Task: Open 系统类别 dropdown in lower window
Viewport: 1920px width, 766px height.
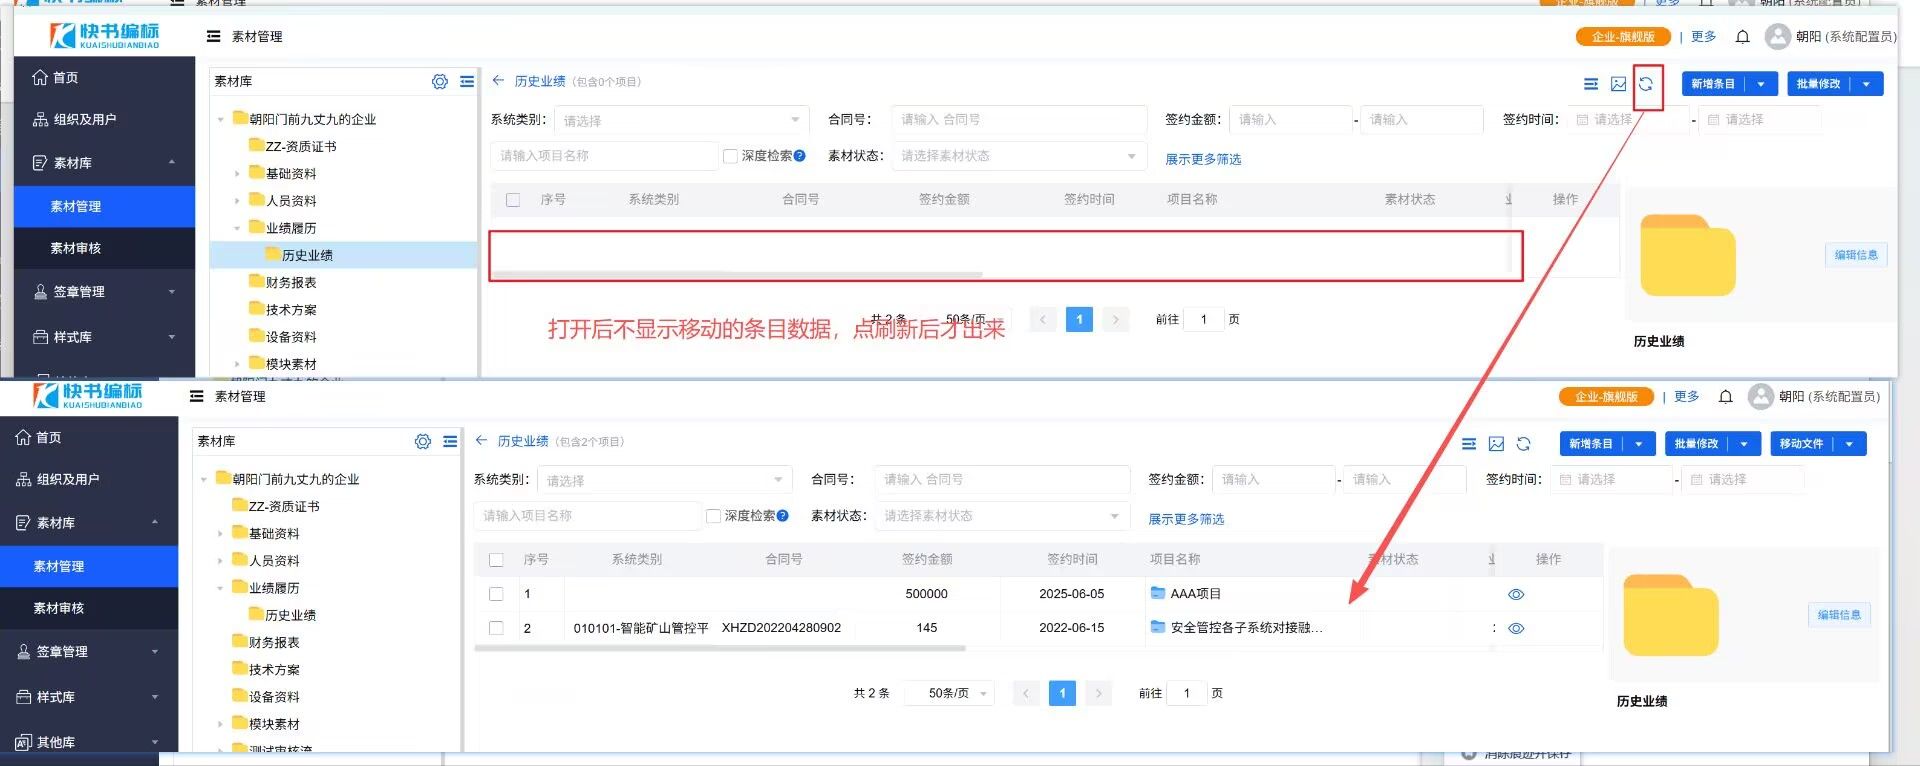Action: coord(664,480)
